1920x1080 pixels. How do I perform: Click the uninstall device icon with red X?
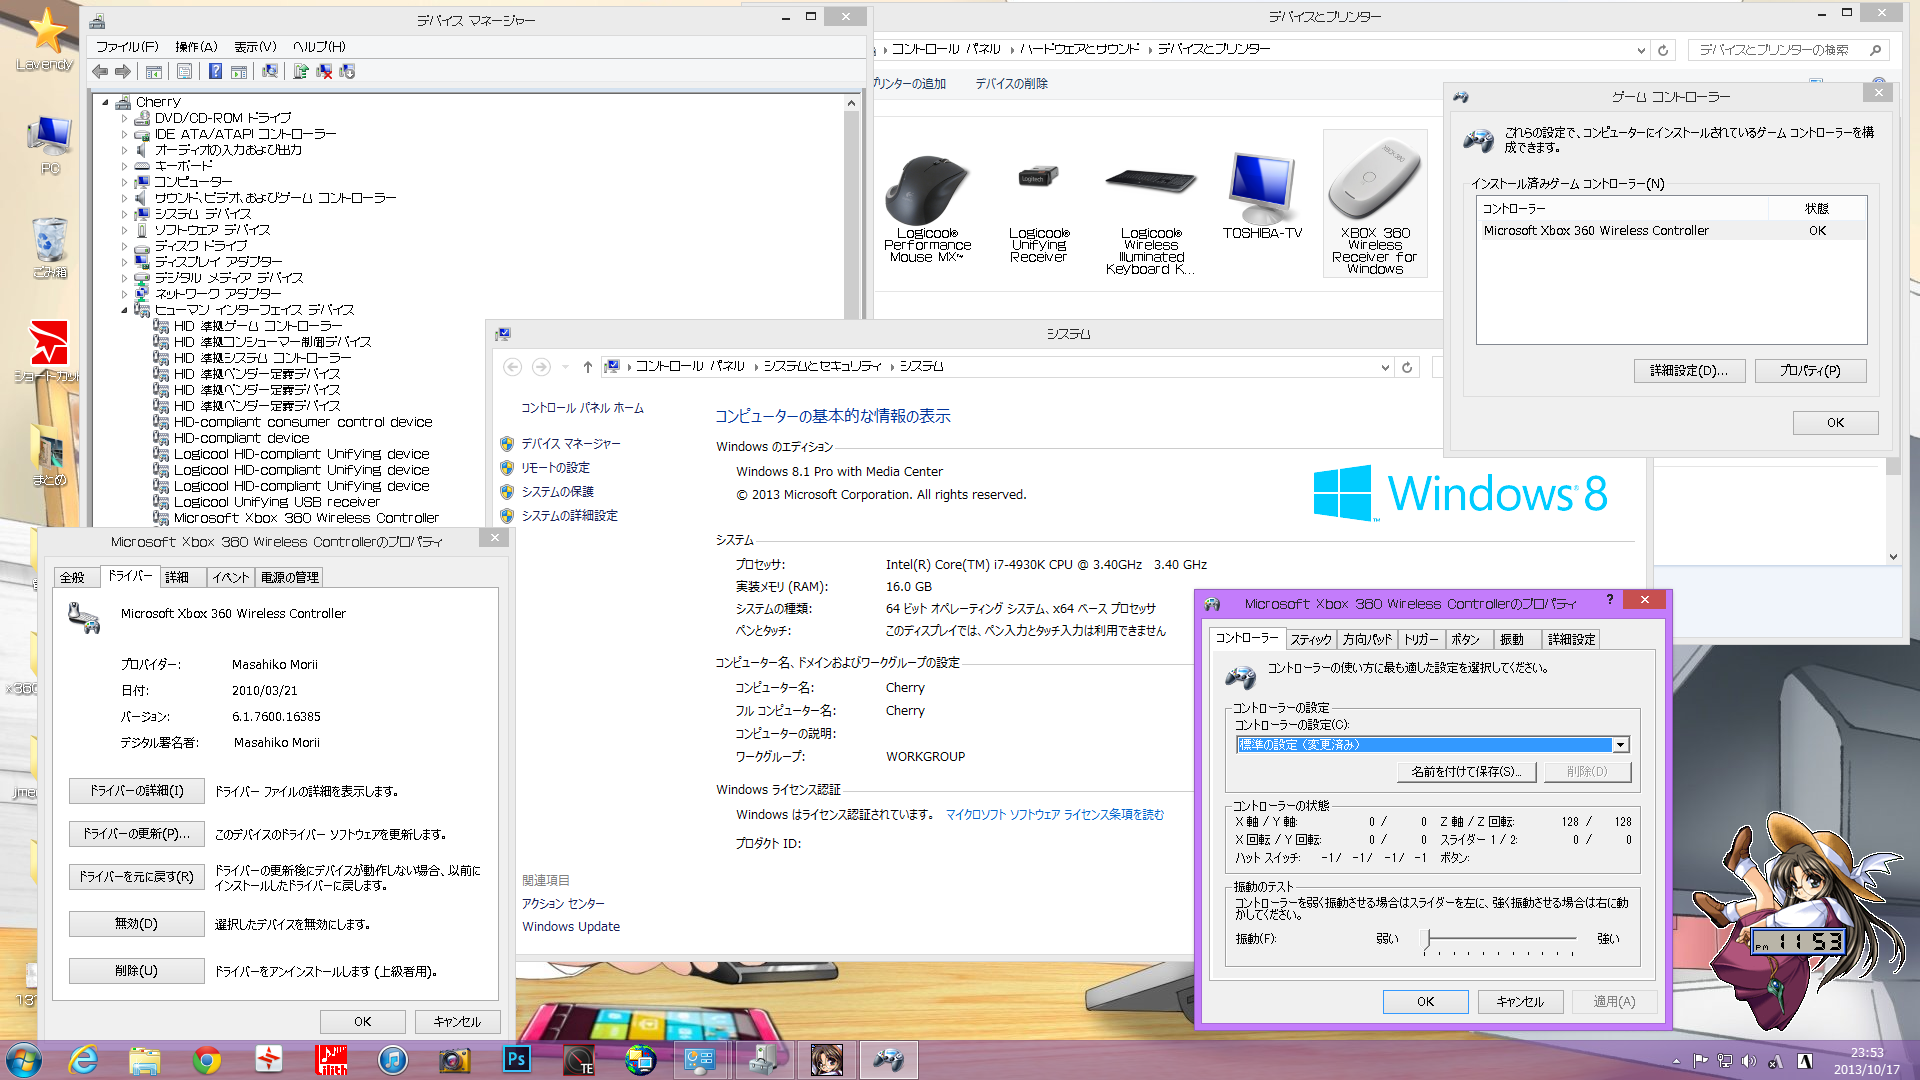click(324, 71)
